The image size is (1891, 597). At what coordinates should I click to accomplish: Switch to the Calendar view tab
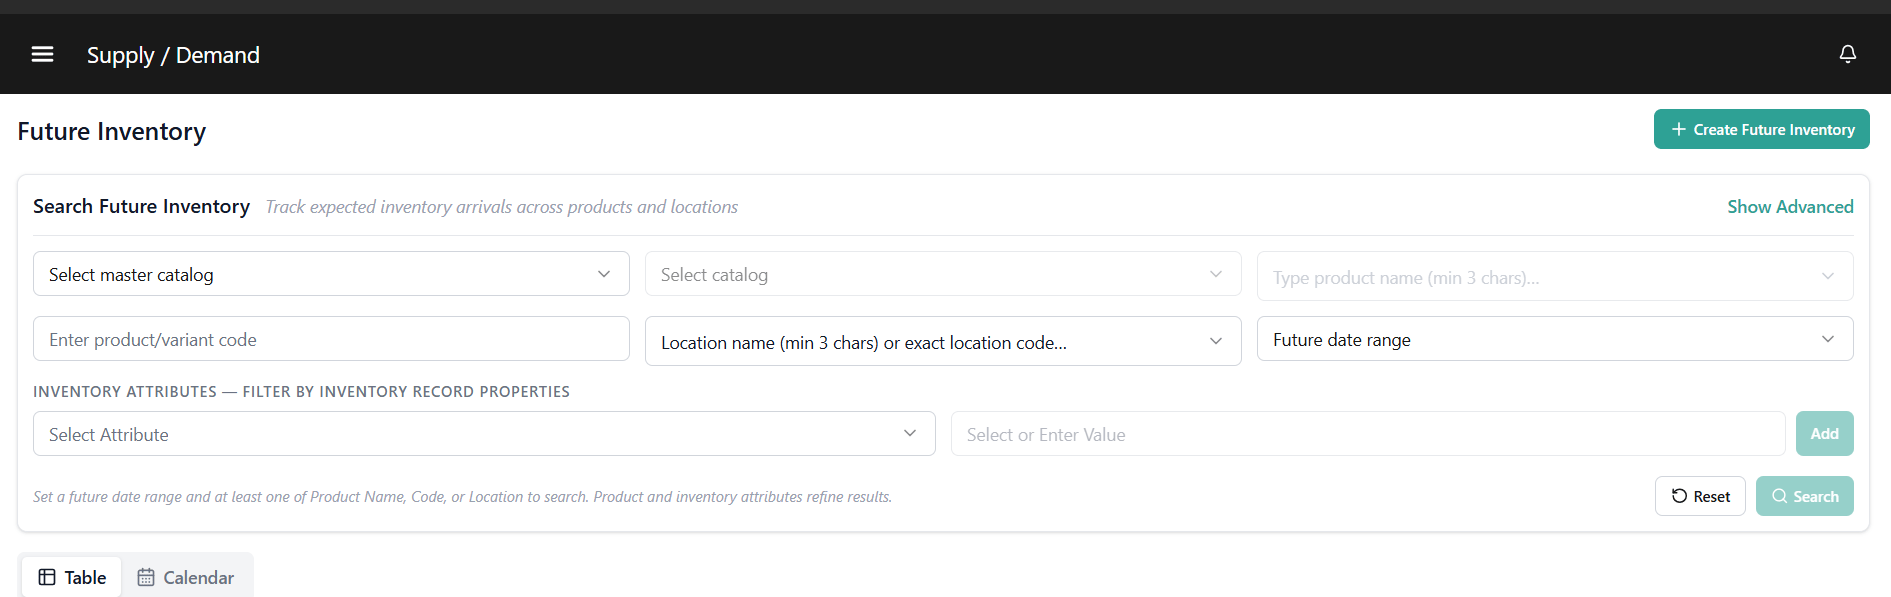186,577
